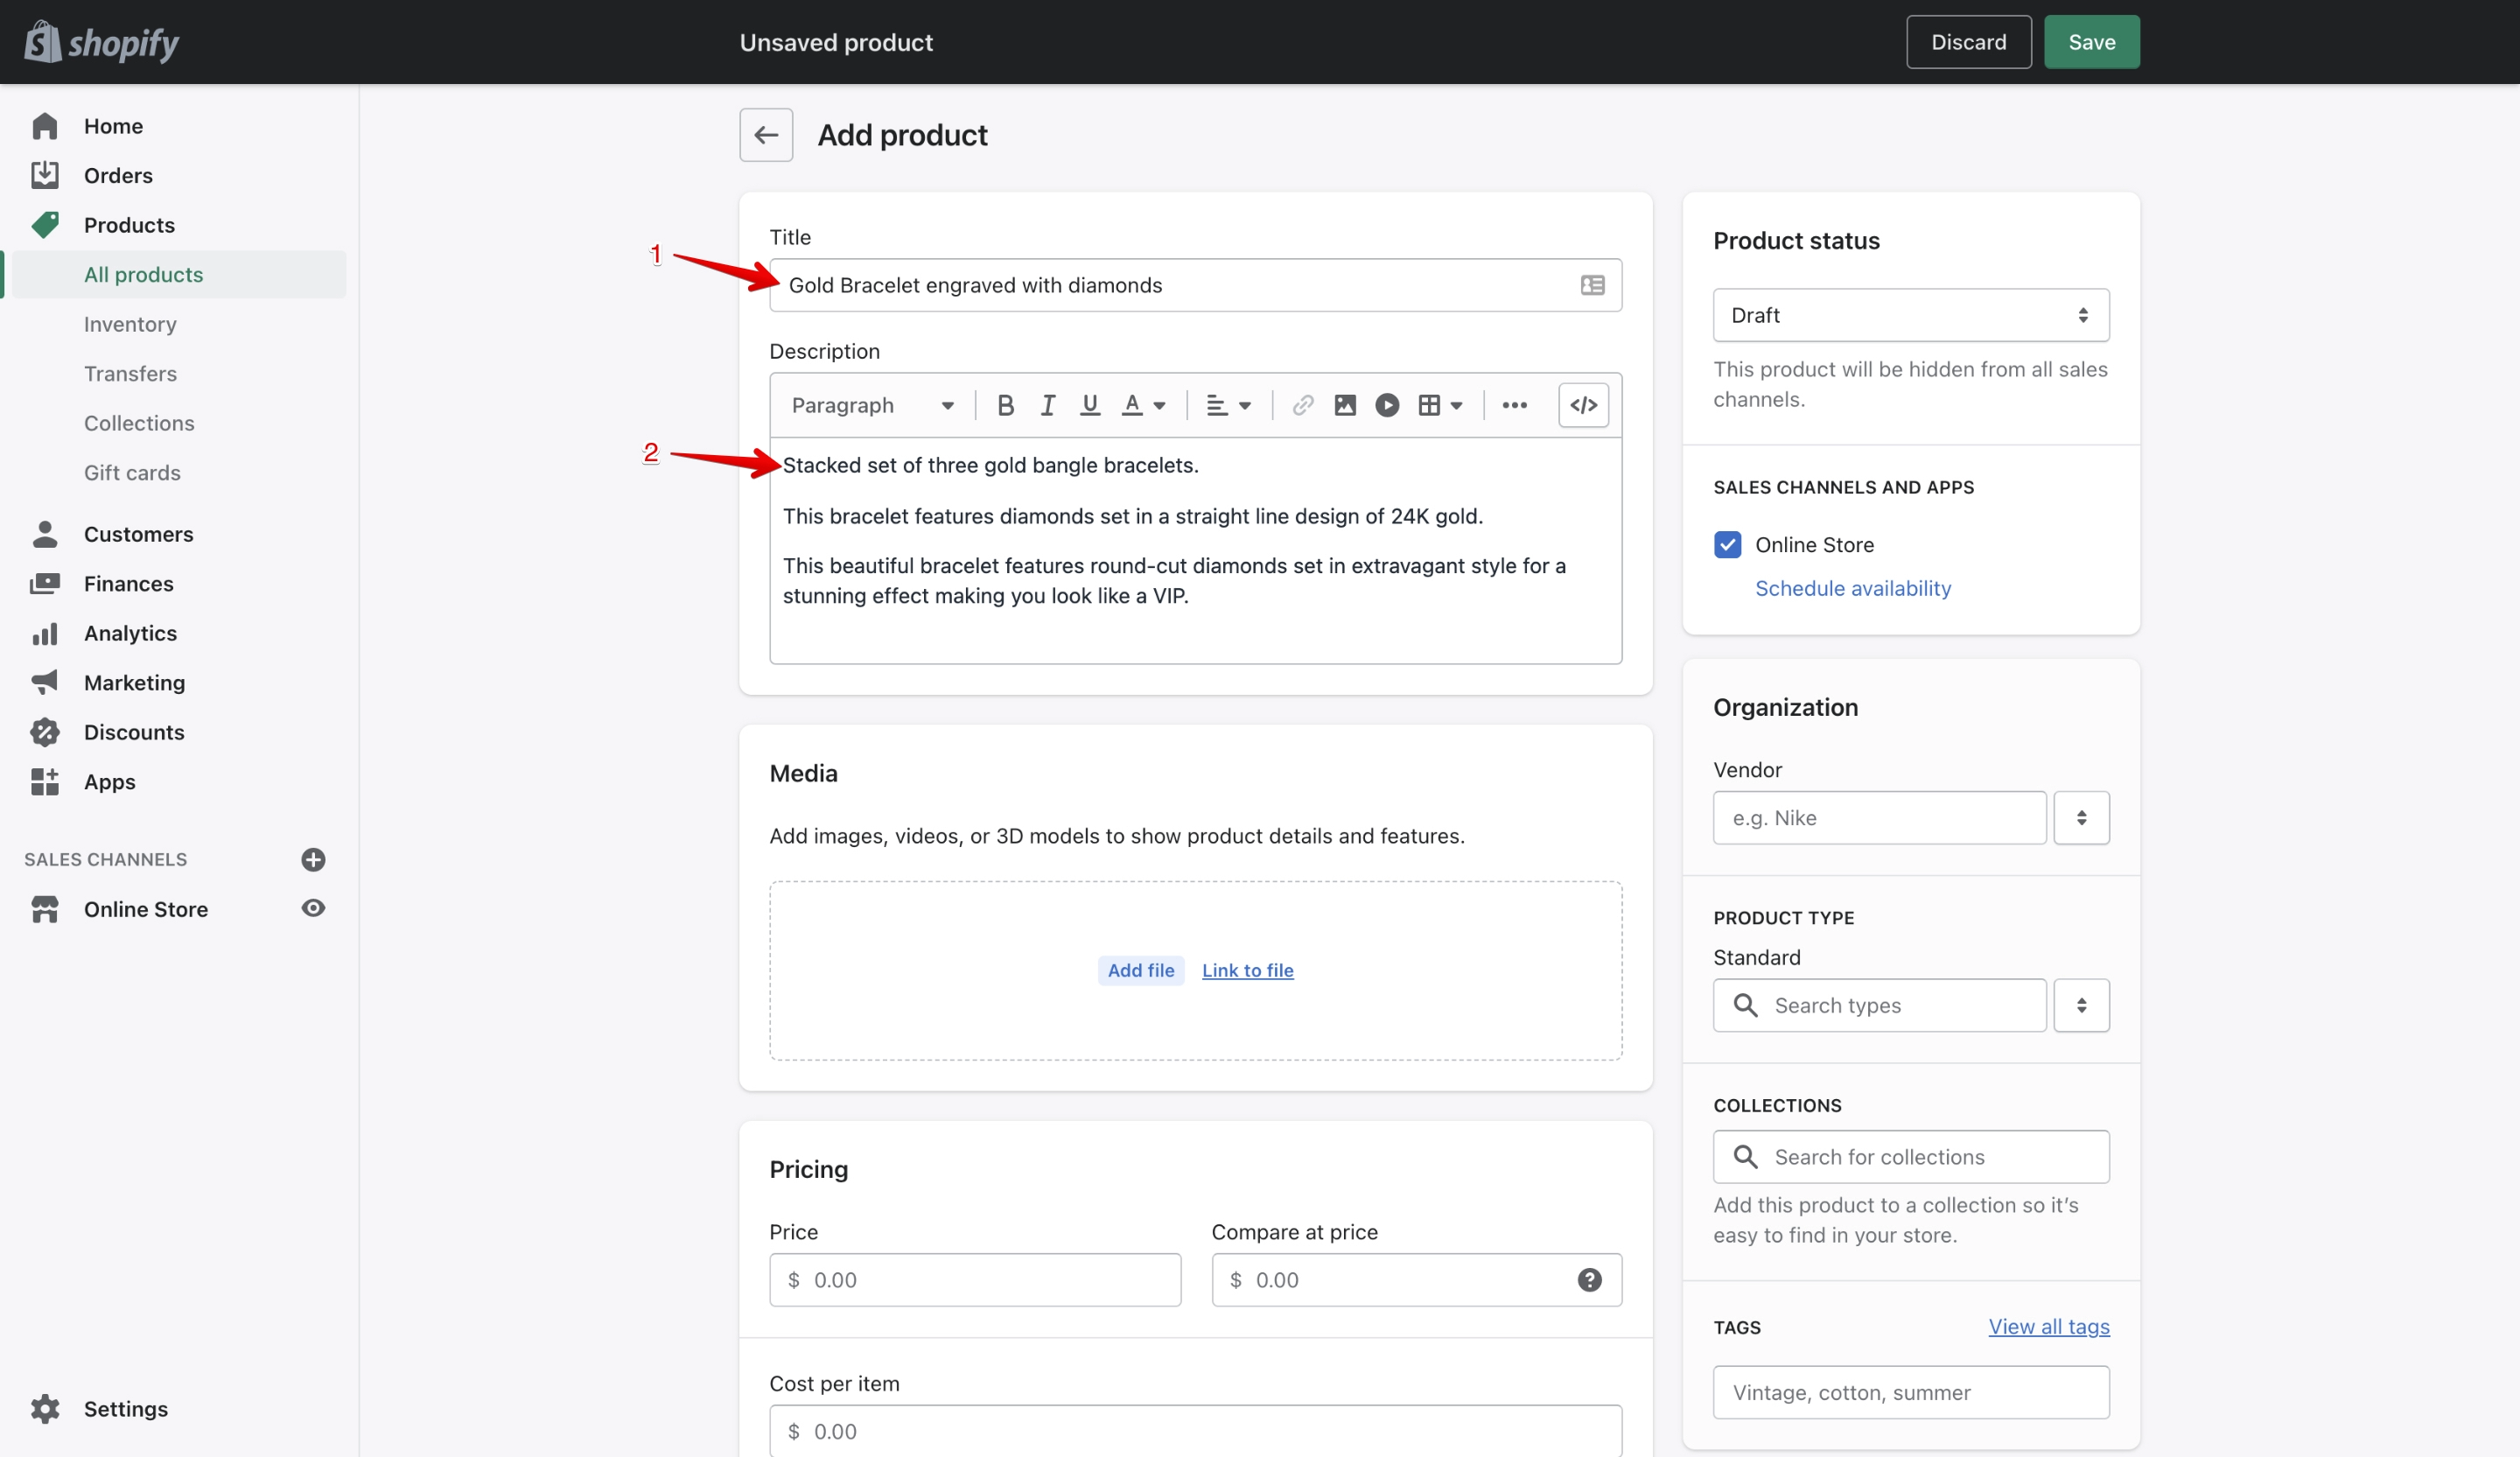Screen dimensions: 2520x1457
Task: Toggle underline formatting in description editor
Action: click(1090, 405)
